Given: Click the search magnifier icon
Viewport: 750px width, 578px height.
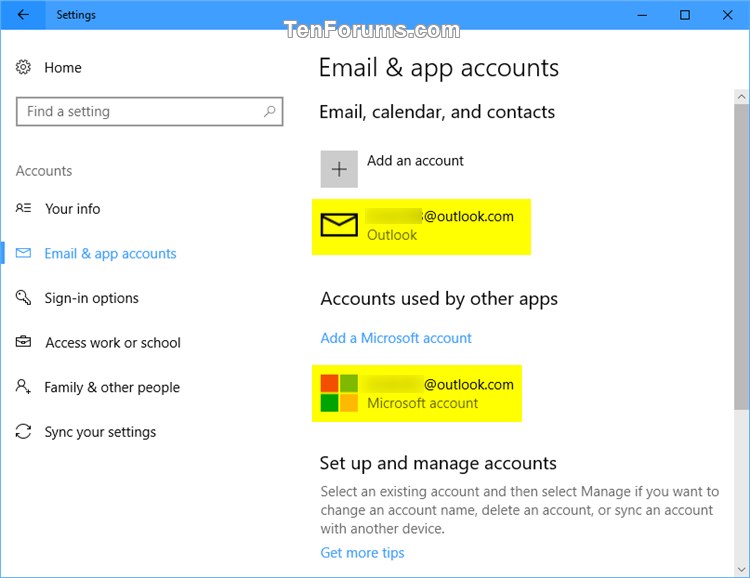Looking at the screenshot, I should (270, 111).
